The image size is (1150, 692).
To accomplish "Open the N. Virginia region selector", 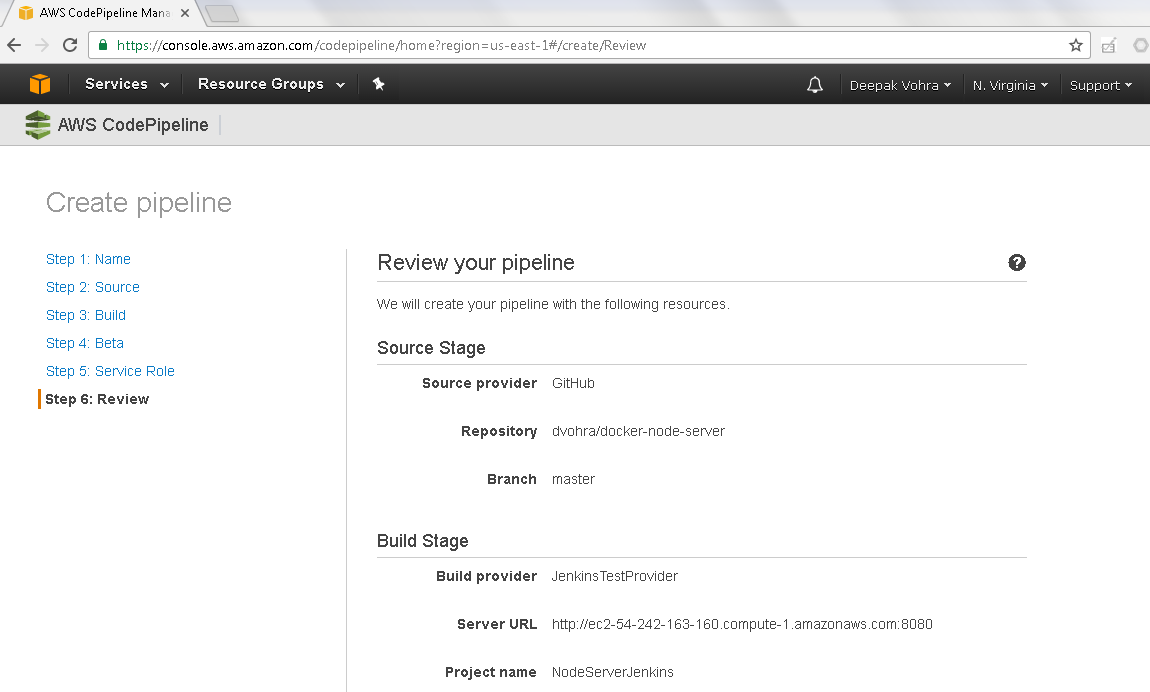I will tap(1010, 85).
